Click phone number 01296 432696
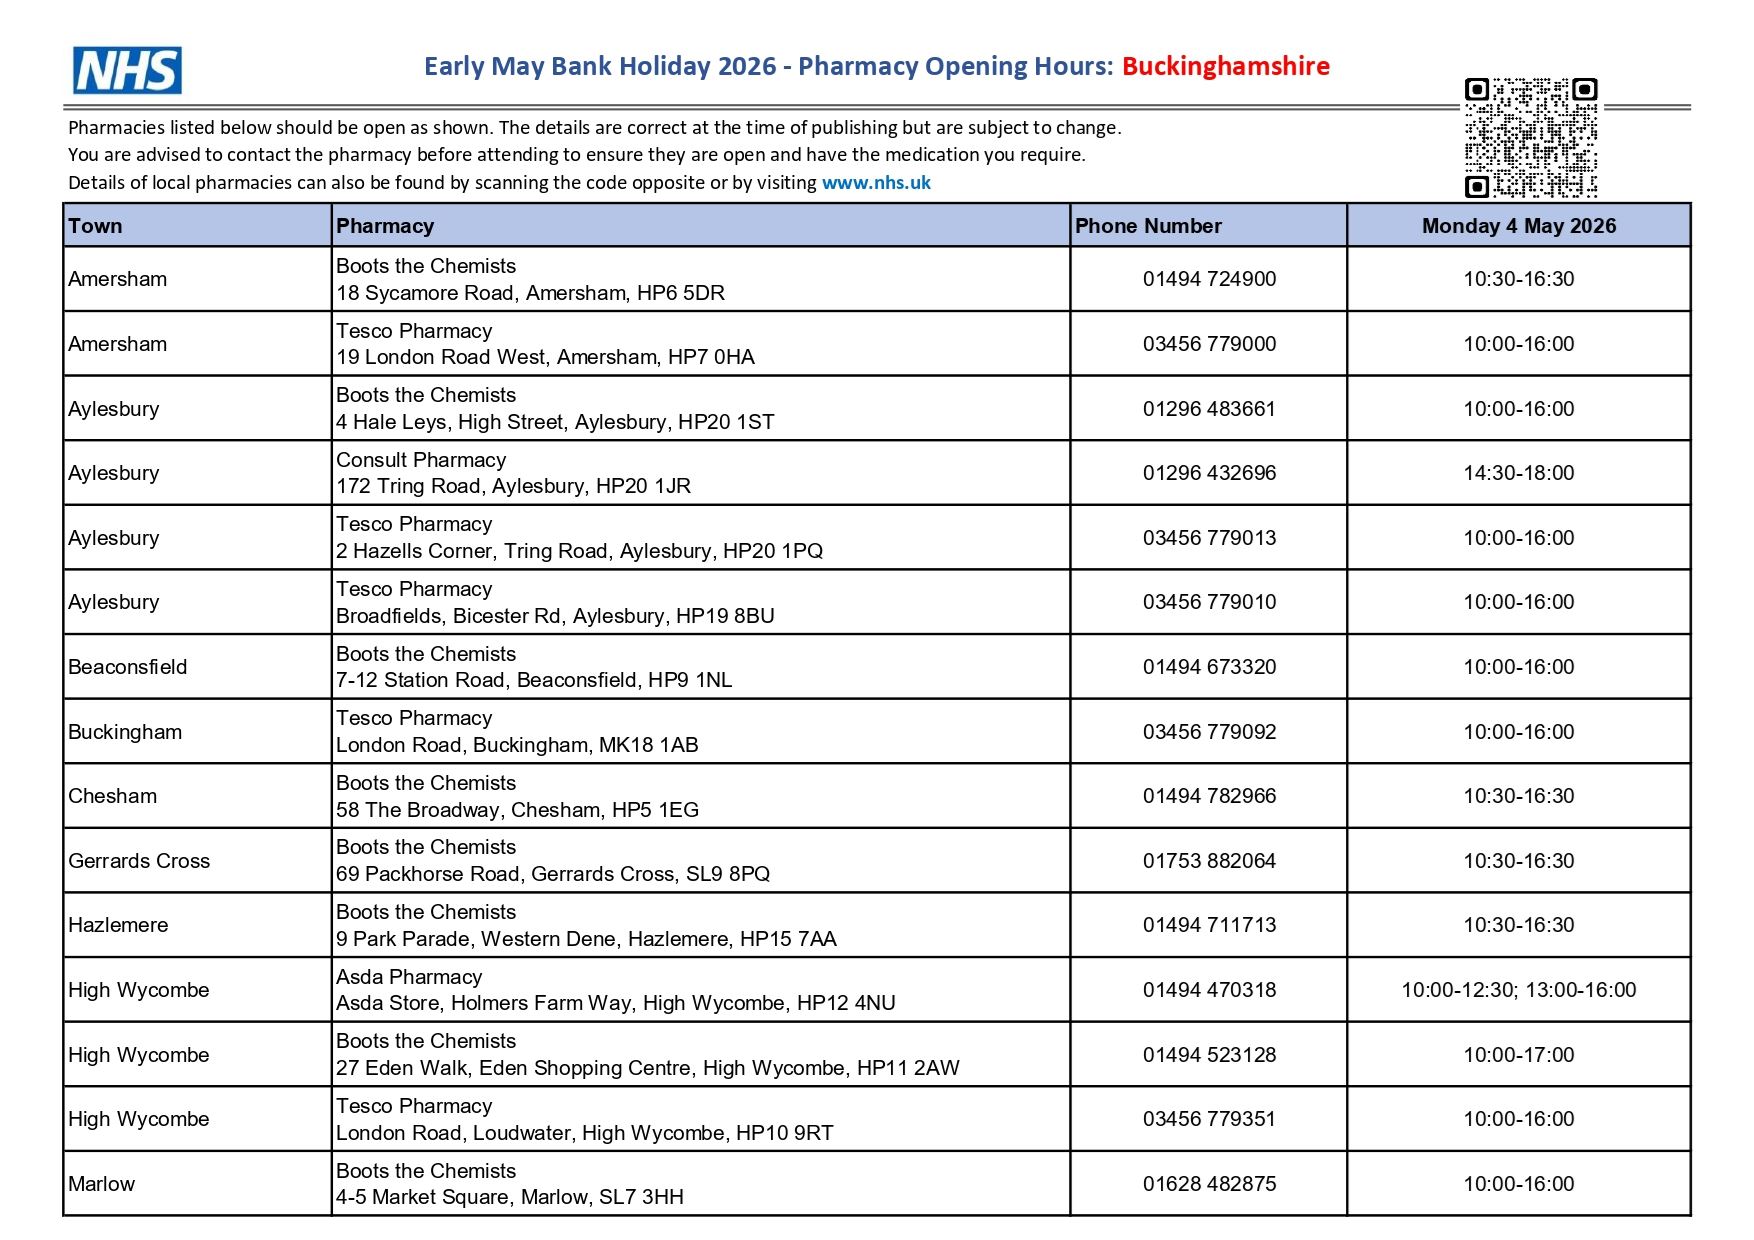The width and height of the screenshot is (1754, 1240). 1209,473
